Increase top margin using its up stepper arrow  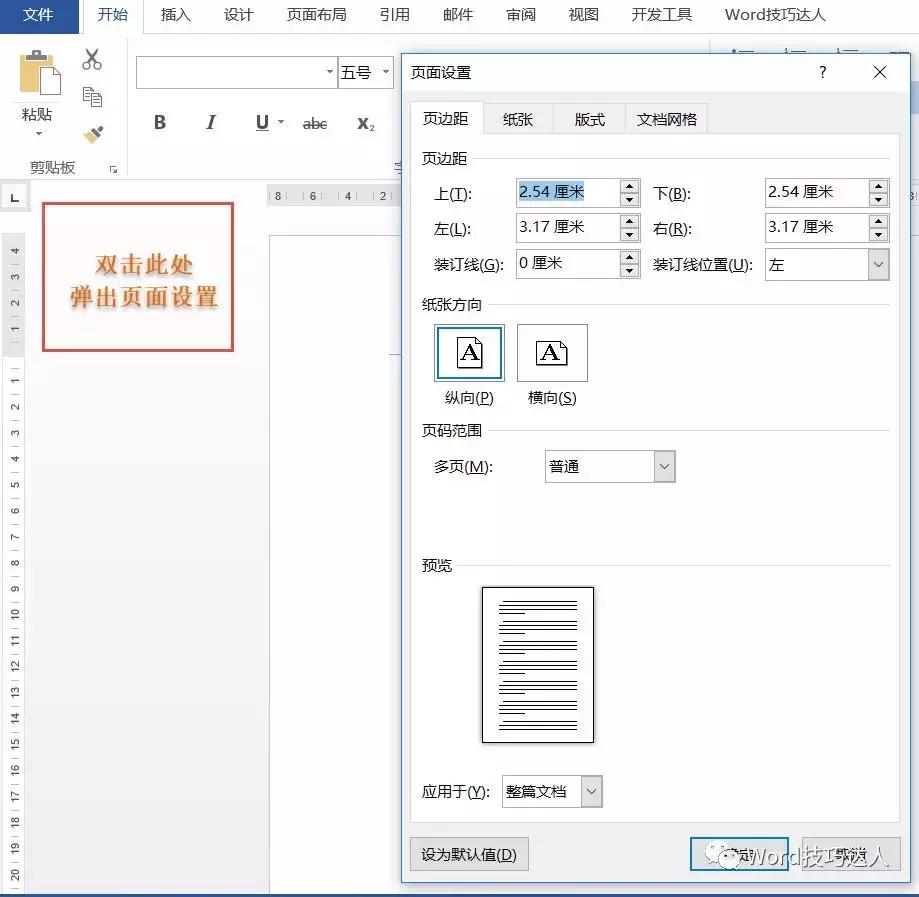pos(628,187)
